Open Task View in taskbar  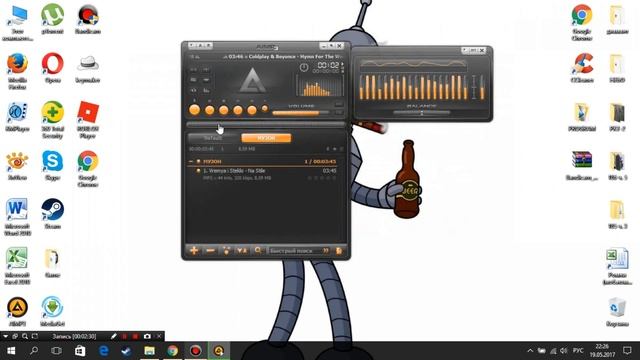(x=57, y=351)
